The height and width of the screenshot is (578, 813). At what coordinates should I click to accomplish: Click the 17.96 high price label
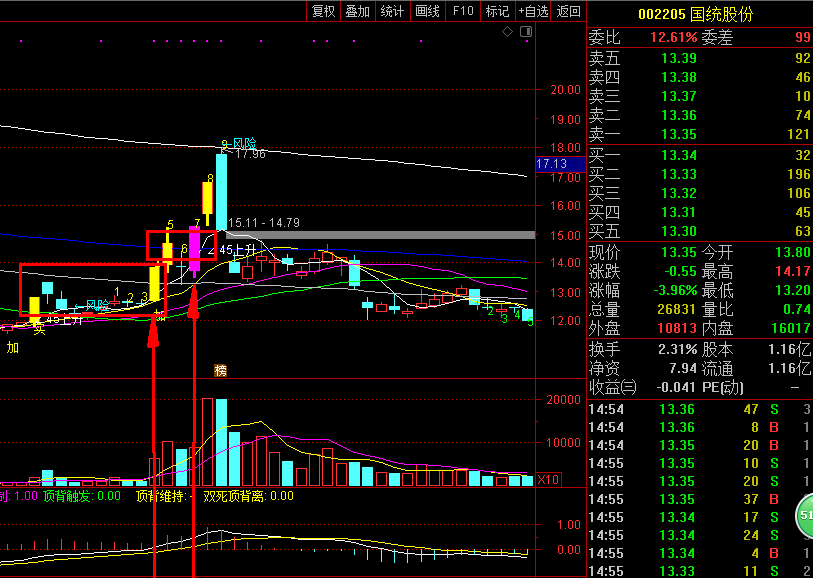(248, 154)
